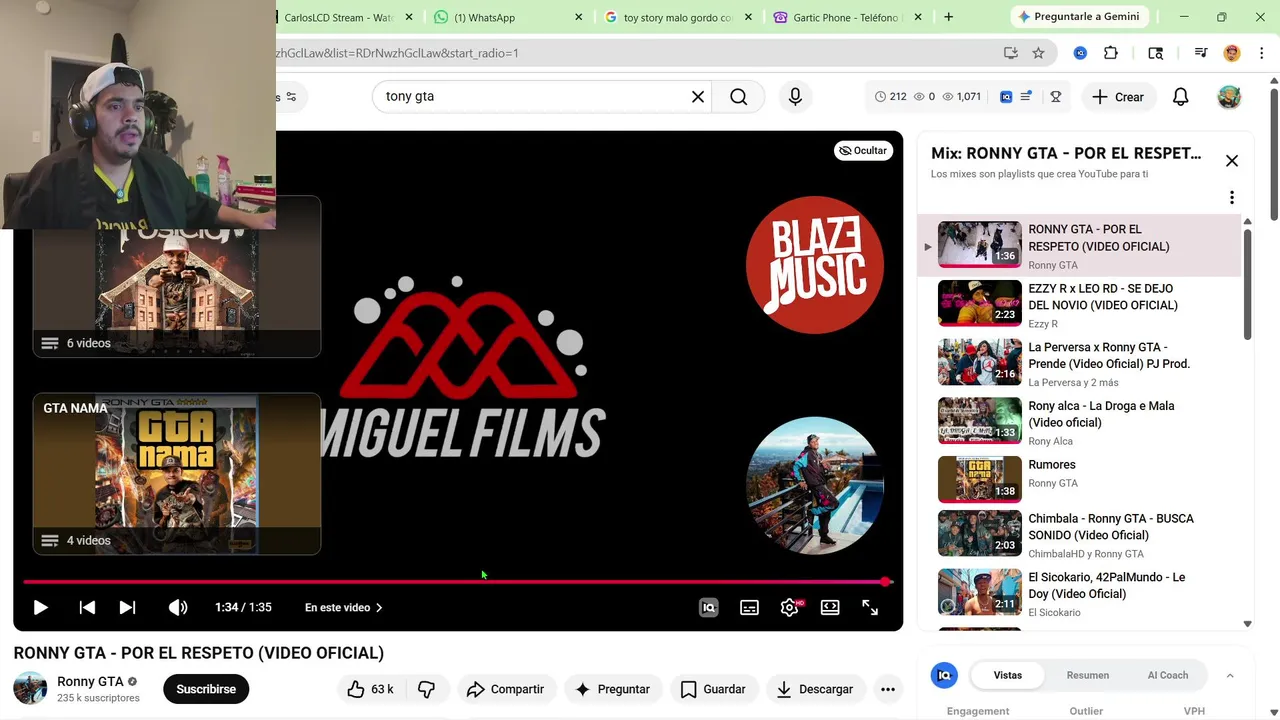This screenshot has width=1280, height=720.
Task: Open the Compartir share dialog
Action: click(x=505, y=689)
